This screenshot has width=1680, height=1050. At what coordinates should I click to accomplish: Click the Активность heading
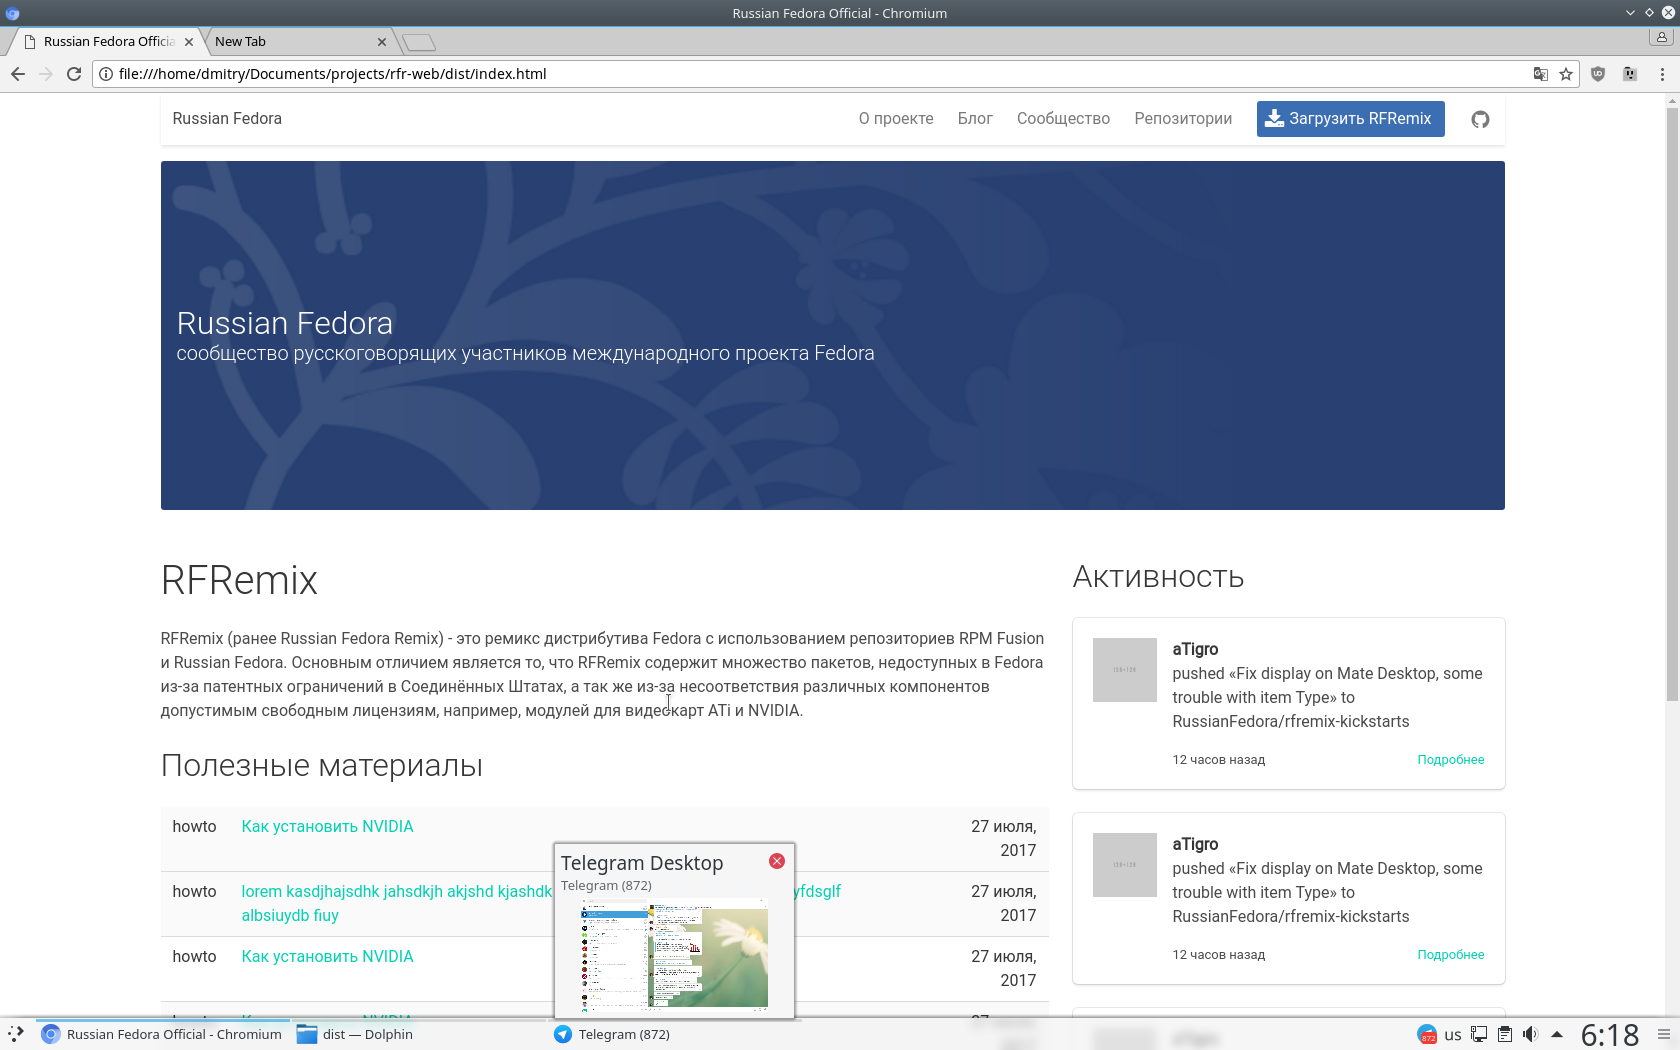coord(1158,577)
